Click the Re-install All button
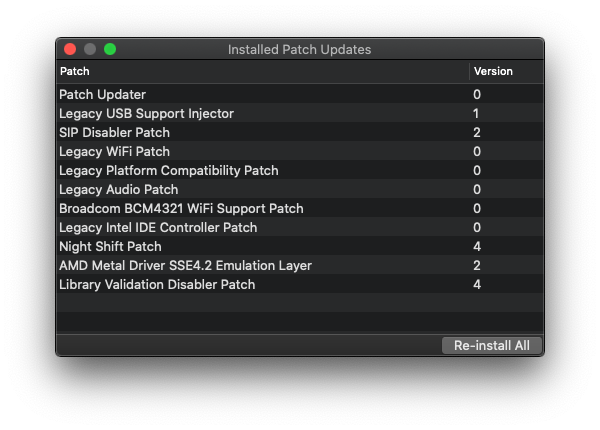 [492, 345]
